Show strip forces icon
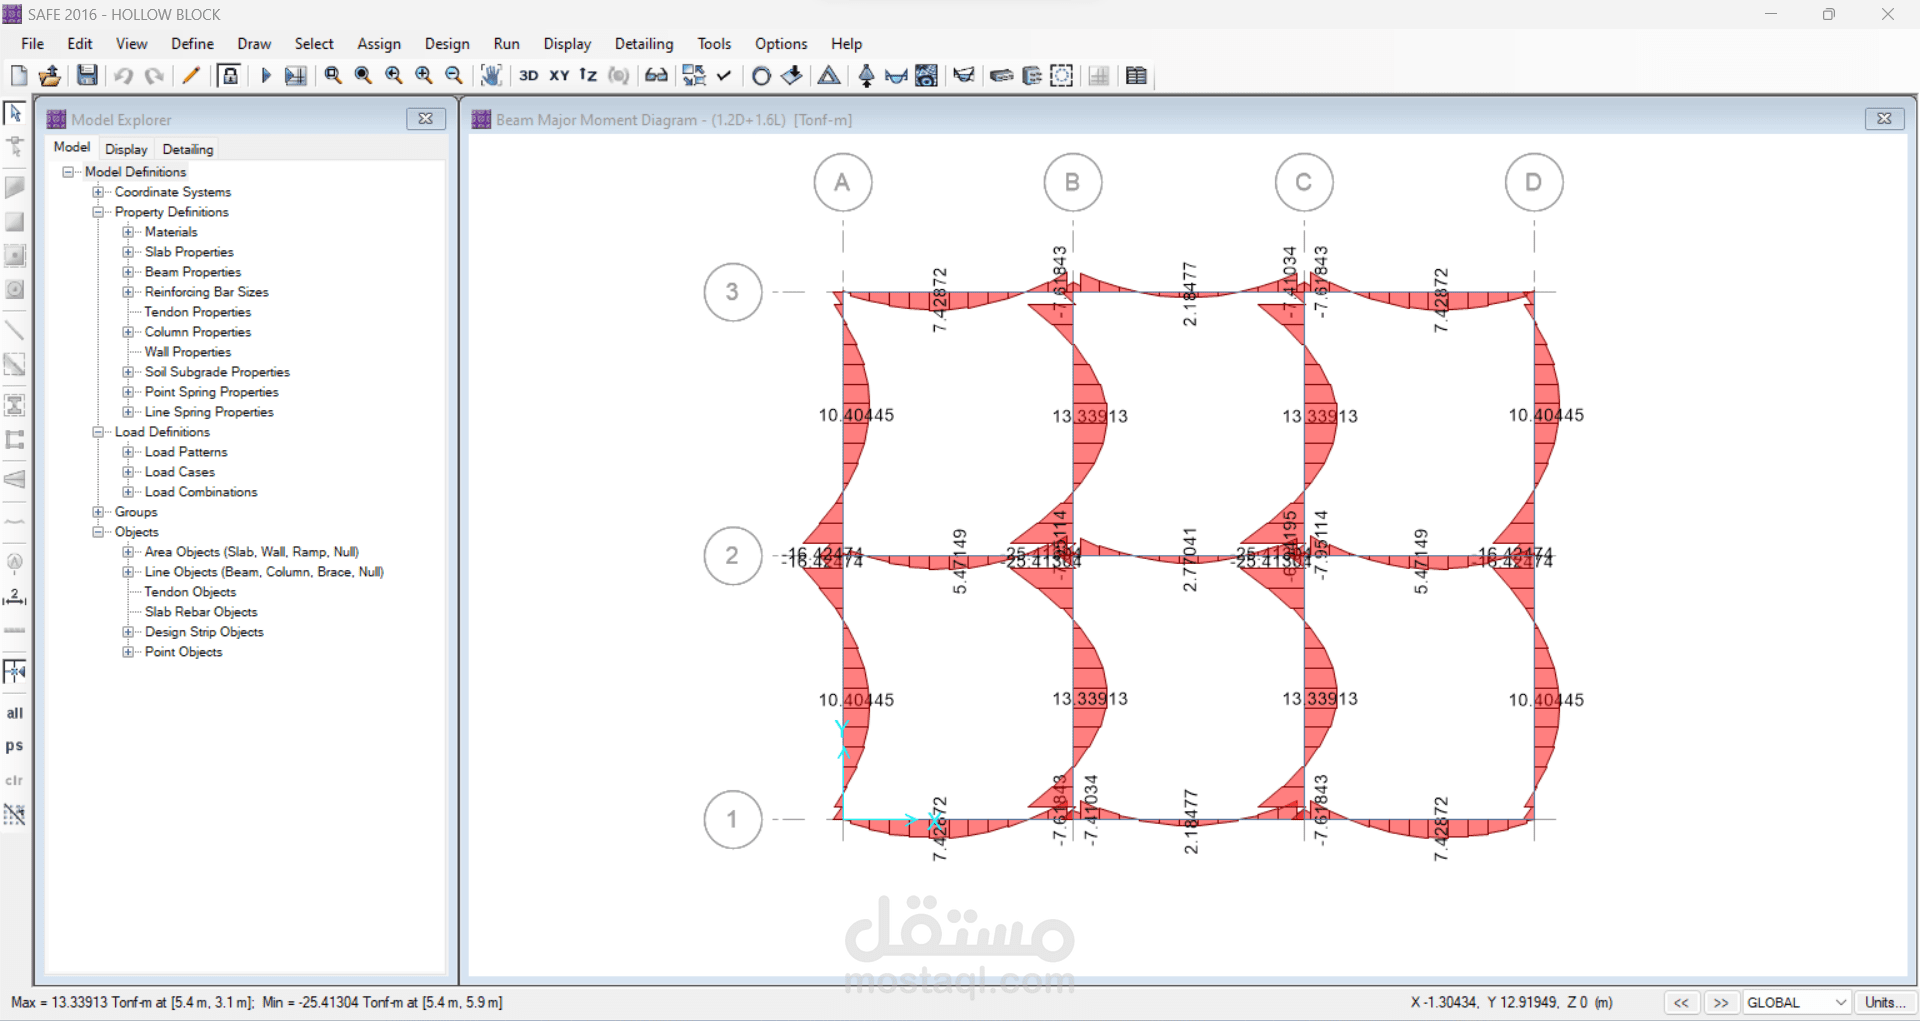This screenshot has width=1920, height=1021. click(x=964, y=76)
